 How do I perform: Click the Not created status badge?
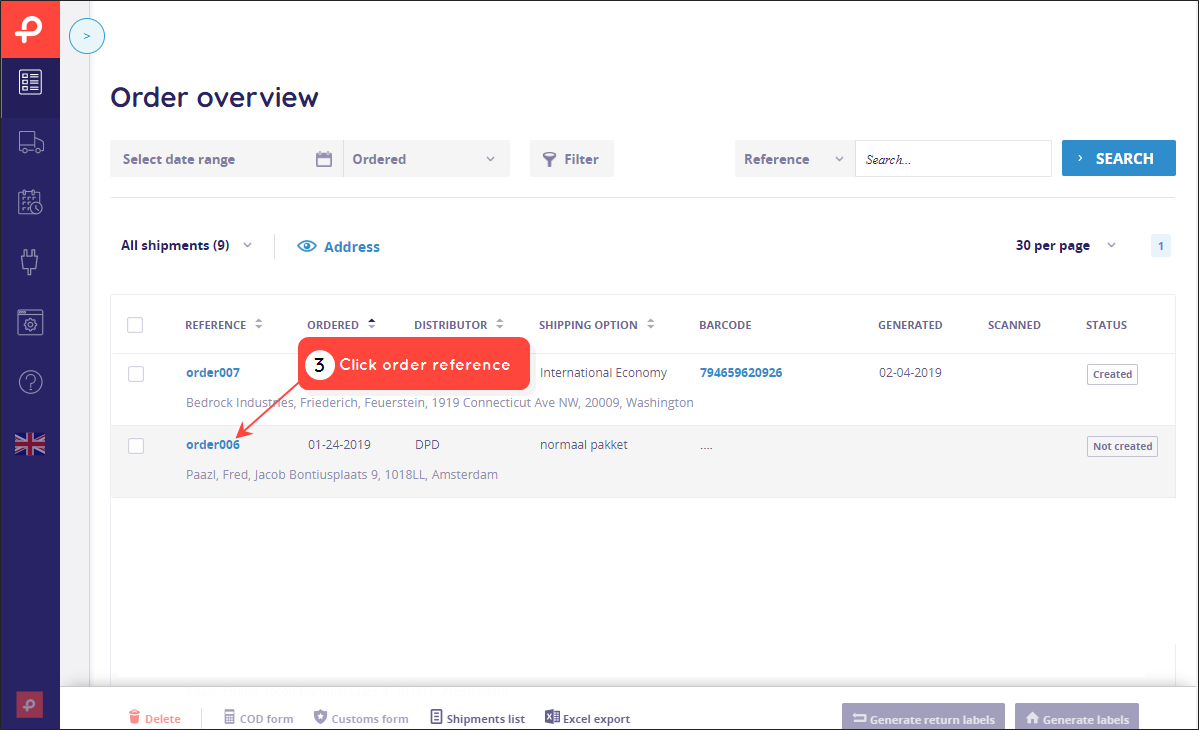1122,446
